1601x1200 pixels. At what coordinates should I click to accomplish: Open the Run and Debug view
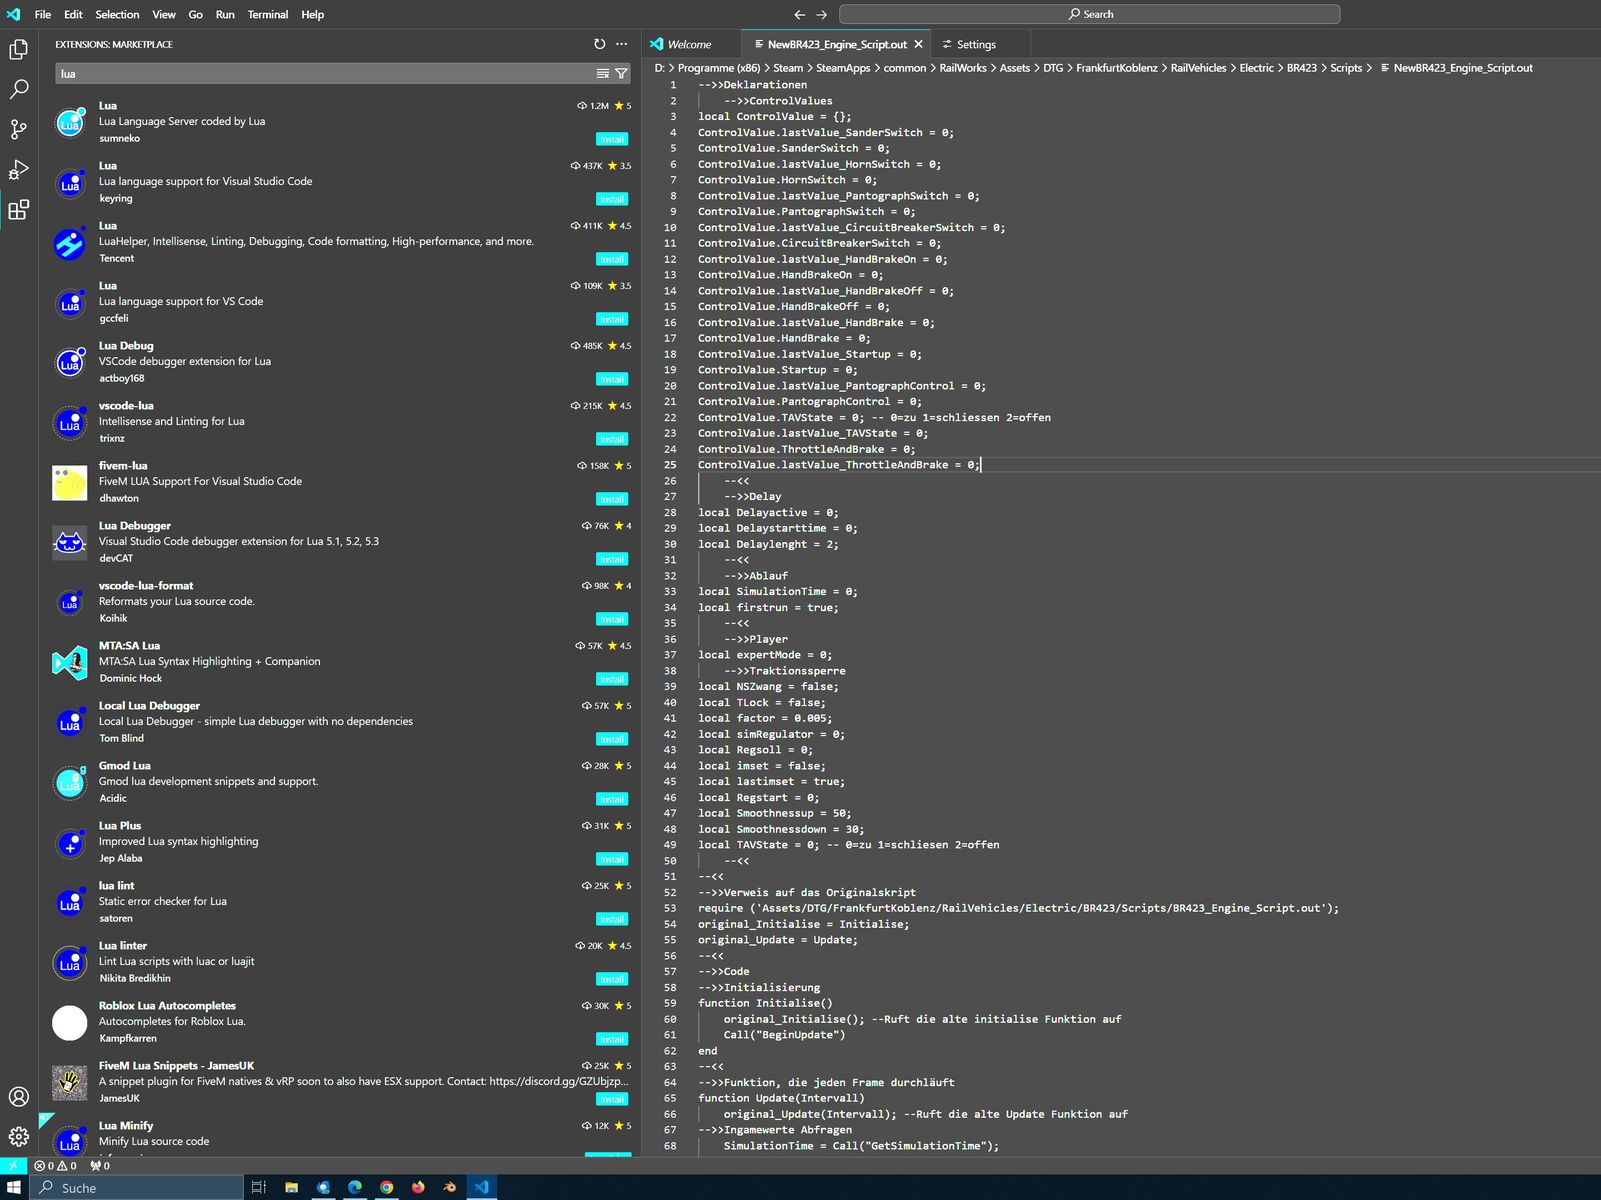(19, 169)
